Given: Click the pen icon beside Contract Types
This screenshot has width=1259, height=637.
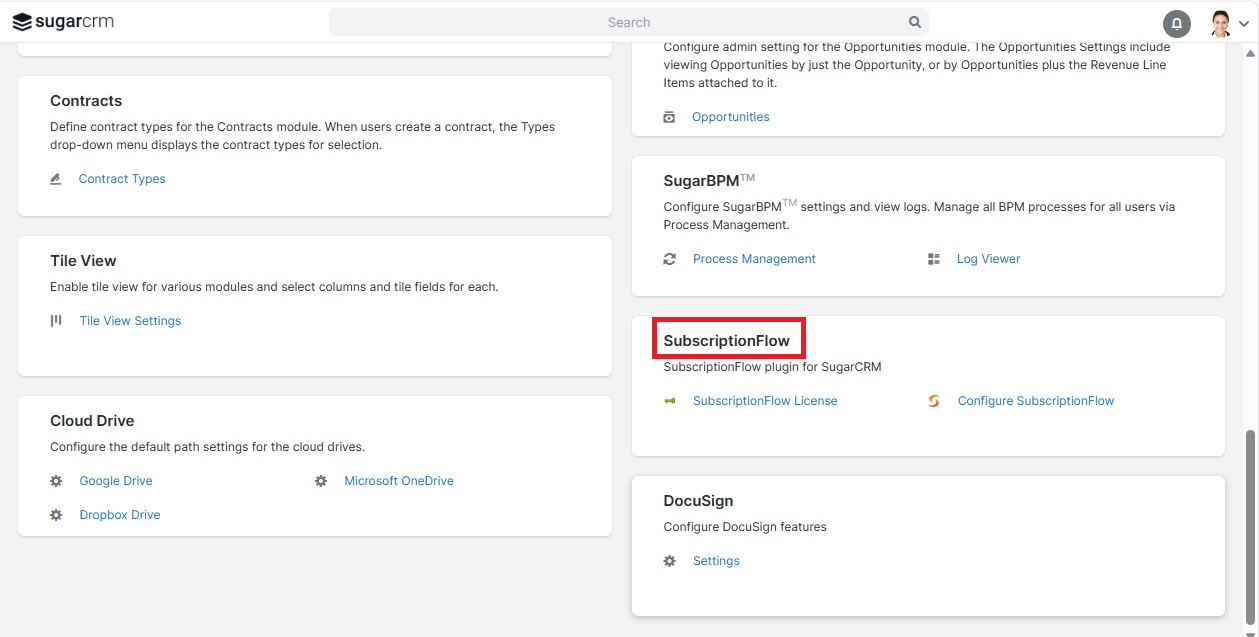Looking at the screenshot, I should coord(57,178).
